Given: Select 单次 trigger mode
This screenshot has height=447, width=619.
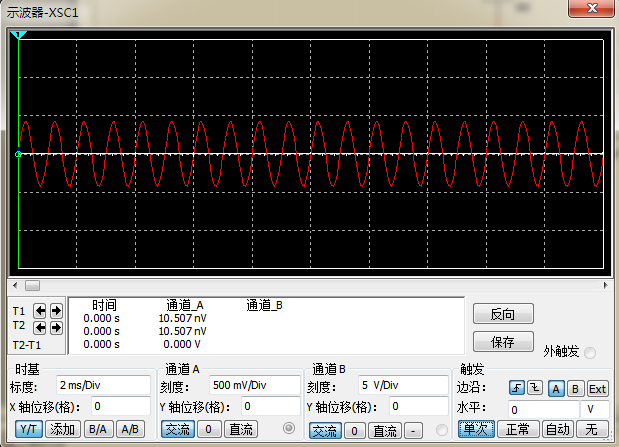Looking at the screenshot, I should (x=476, y=429).
